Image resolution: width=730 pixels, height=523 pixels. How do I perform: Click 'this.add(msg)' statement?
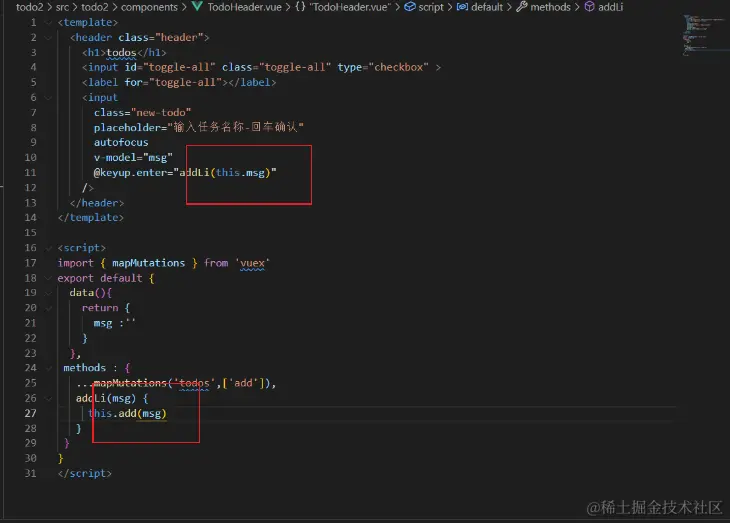[127, 414]
